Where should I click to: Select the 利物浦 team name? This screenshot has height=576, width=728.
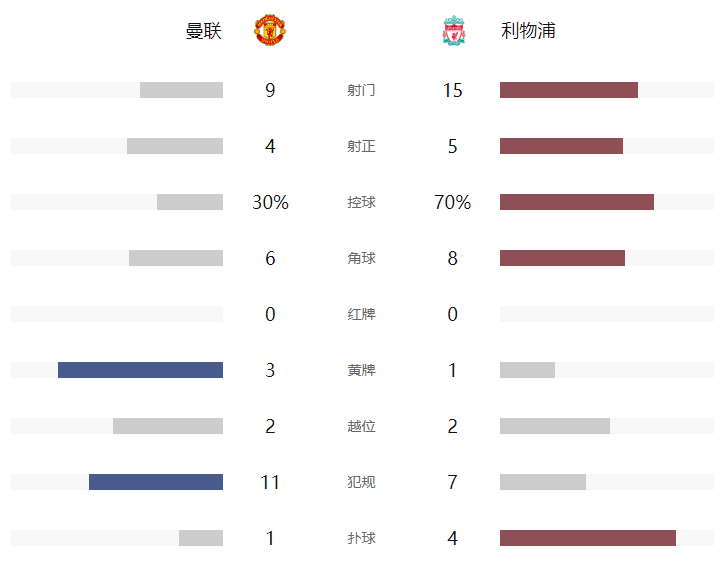coord(528,31)
